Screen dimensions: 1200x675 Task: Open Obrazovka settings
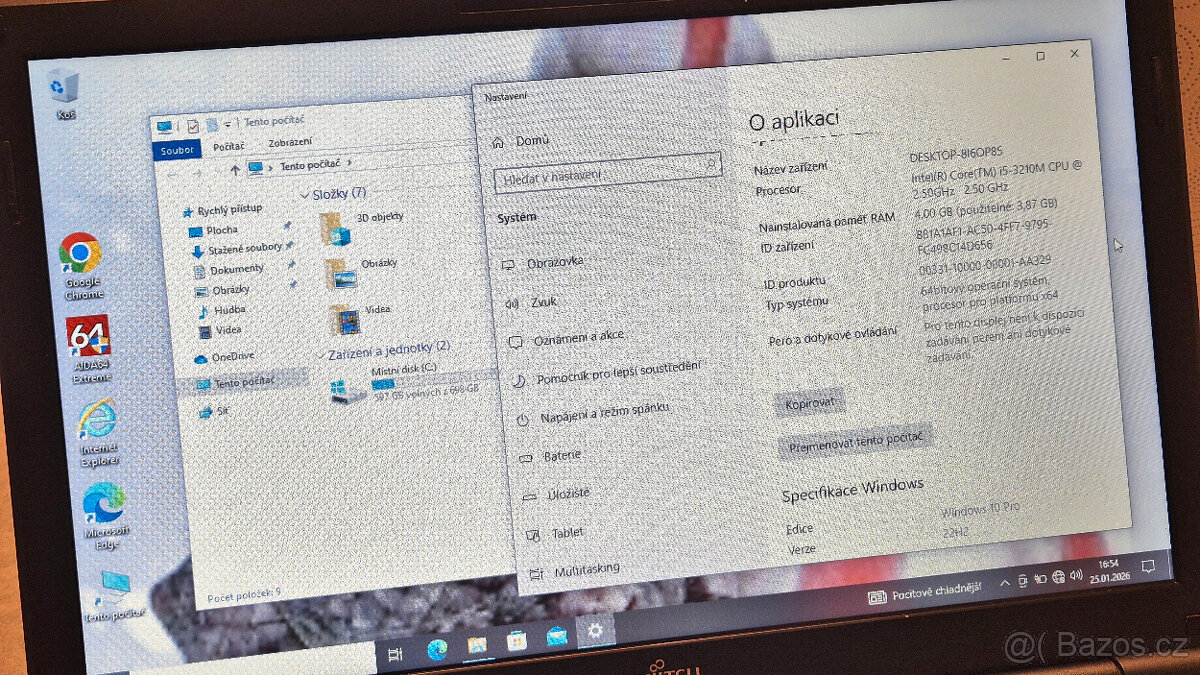coord(543,261)
